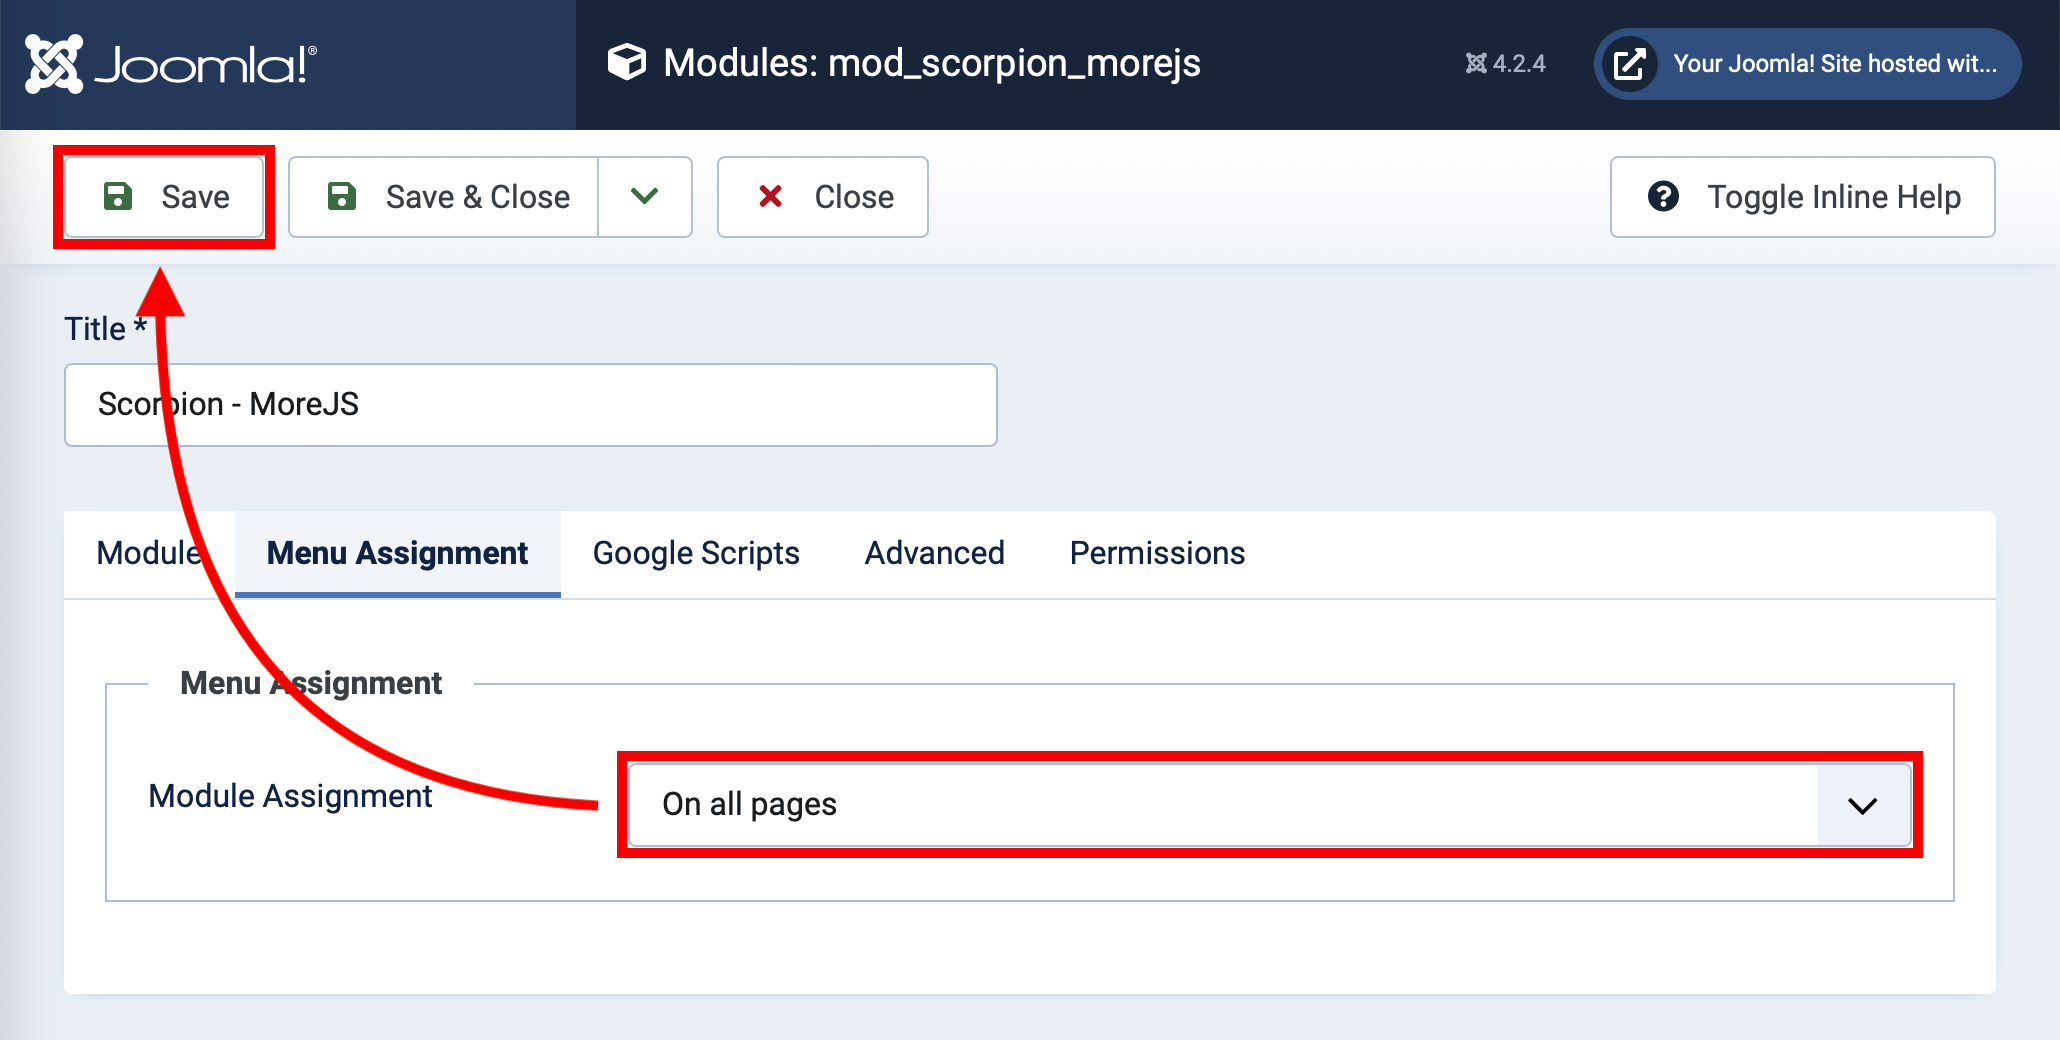This screenshot has width=2060, height=1040.
Task: Open the Module Assignment dropdown
Action: [1270, 805]
